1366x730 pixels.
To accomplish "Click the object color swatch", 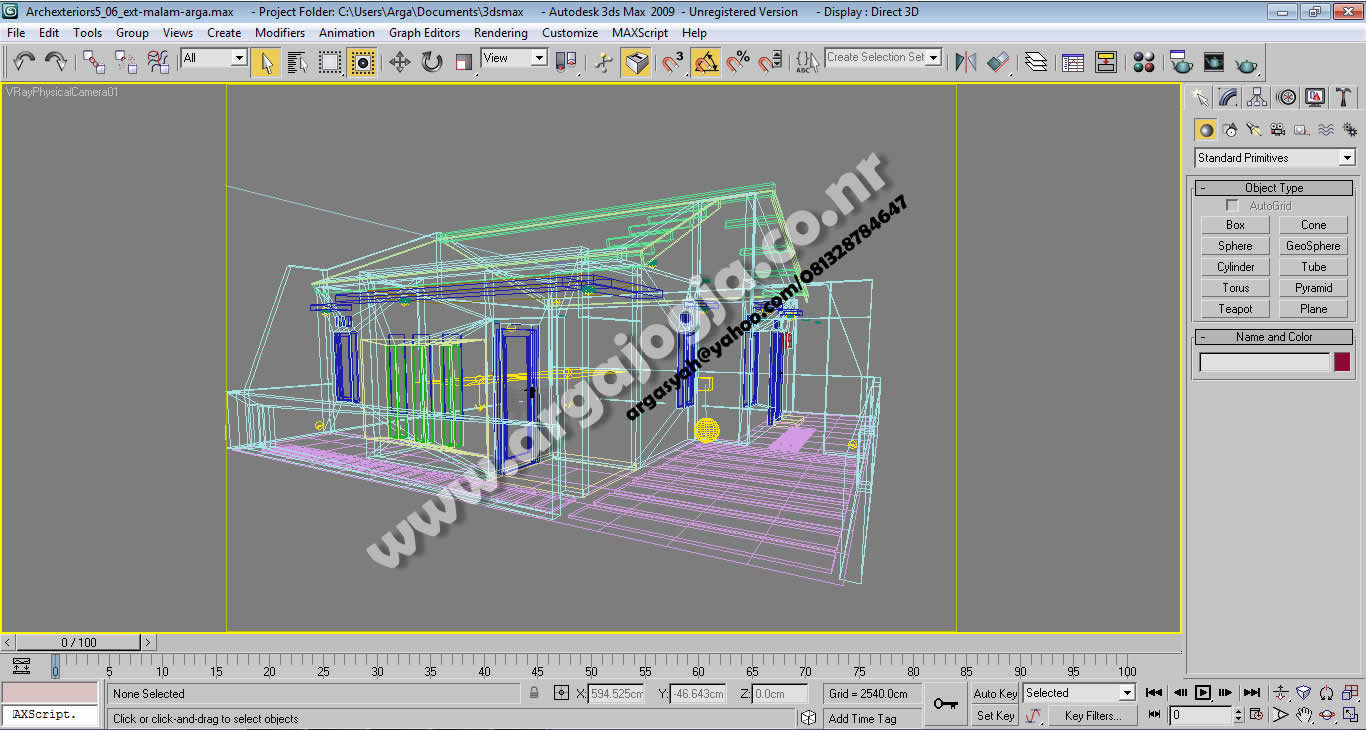I will (1342, 362).
